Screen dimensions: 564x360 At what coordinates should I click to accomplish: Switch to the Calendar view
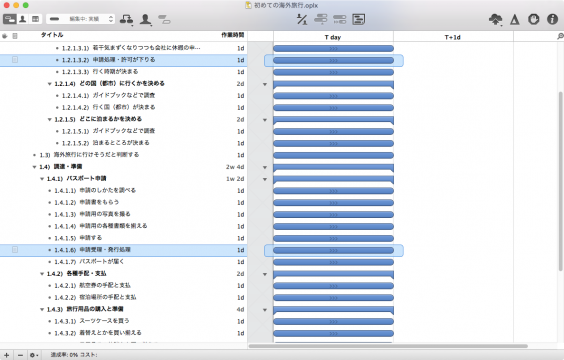tap(35, 19)
